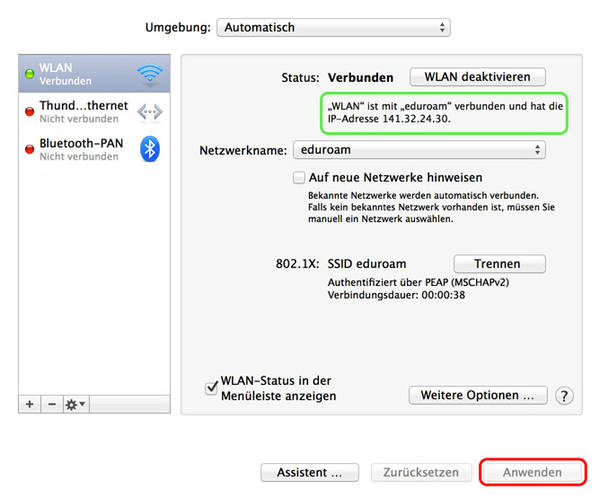
Task: Select the Bluetooth-PAN service entry
Action: click(94, 149)
